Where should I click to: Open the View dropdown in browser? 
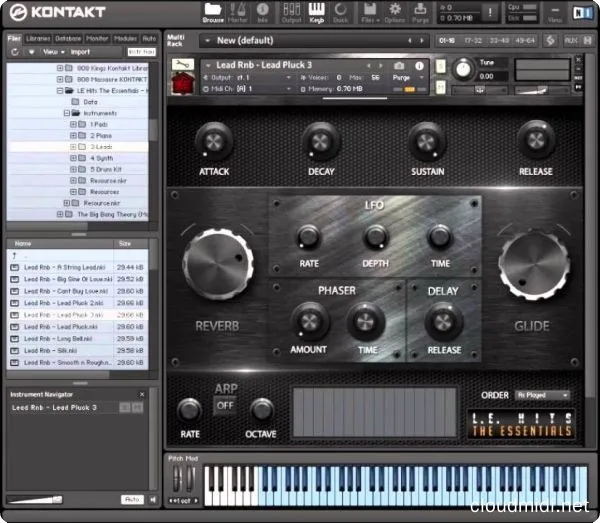53,52
